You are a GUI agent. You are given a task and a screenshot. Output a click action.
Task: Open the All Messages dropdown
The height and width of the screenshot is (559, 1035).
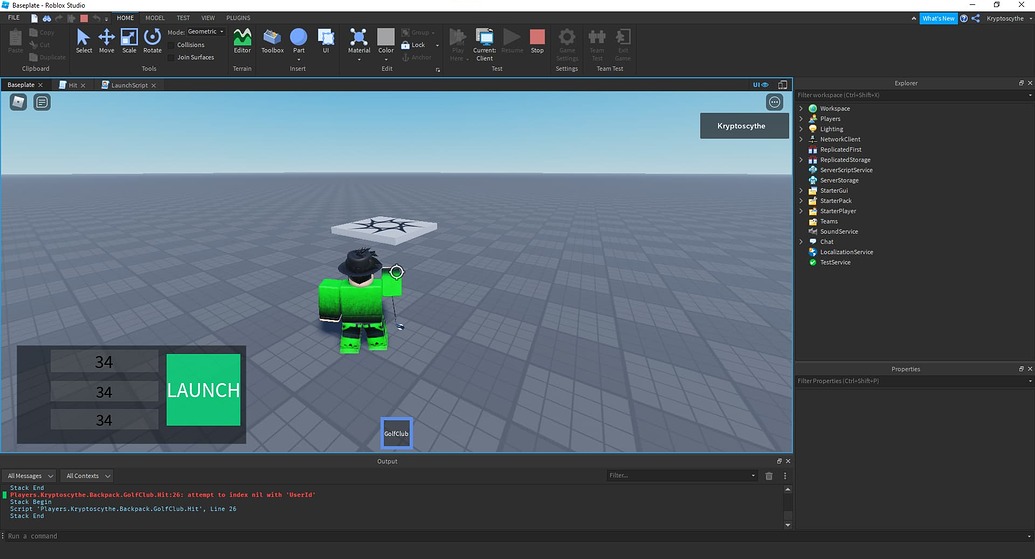coord(30,476)
